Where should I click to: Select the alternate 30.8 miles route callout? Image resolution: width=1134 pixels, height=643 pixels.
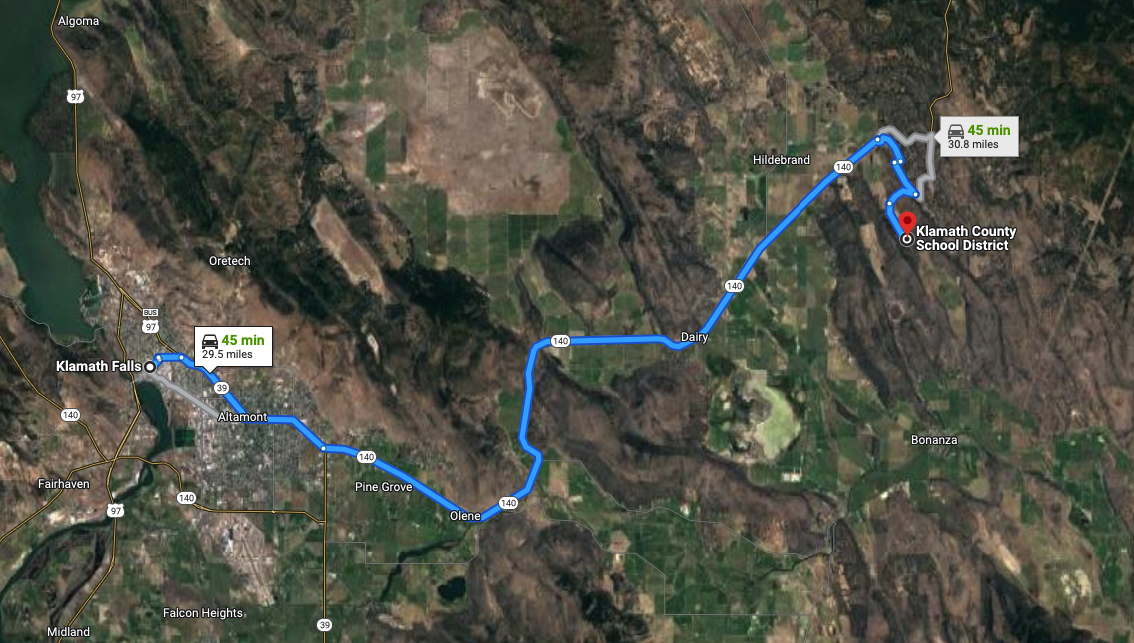click(979, 136)
